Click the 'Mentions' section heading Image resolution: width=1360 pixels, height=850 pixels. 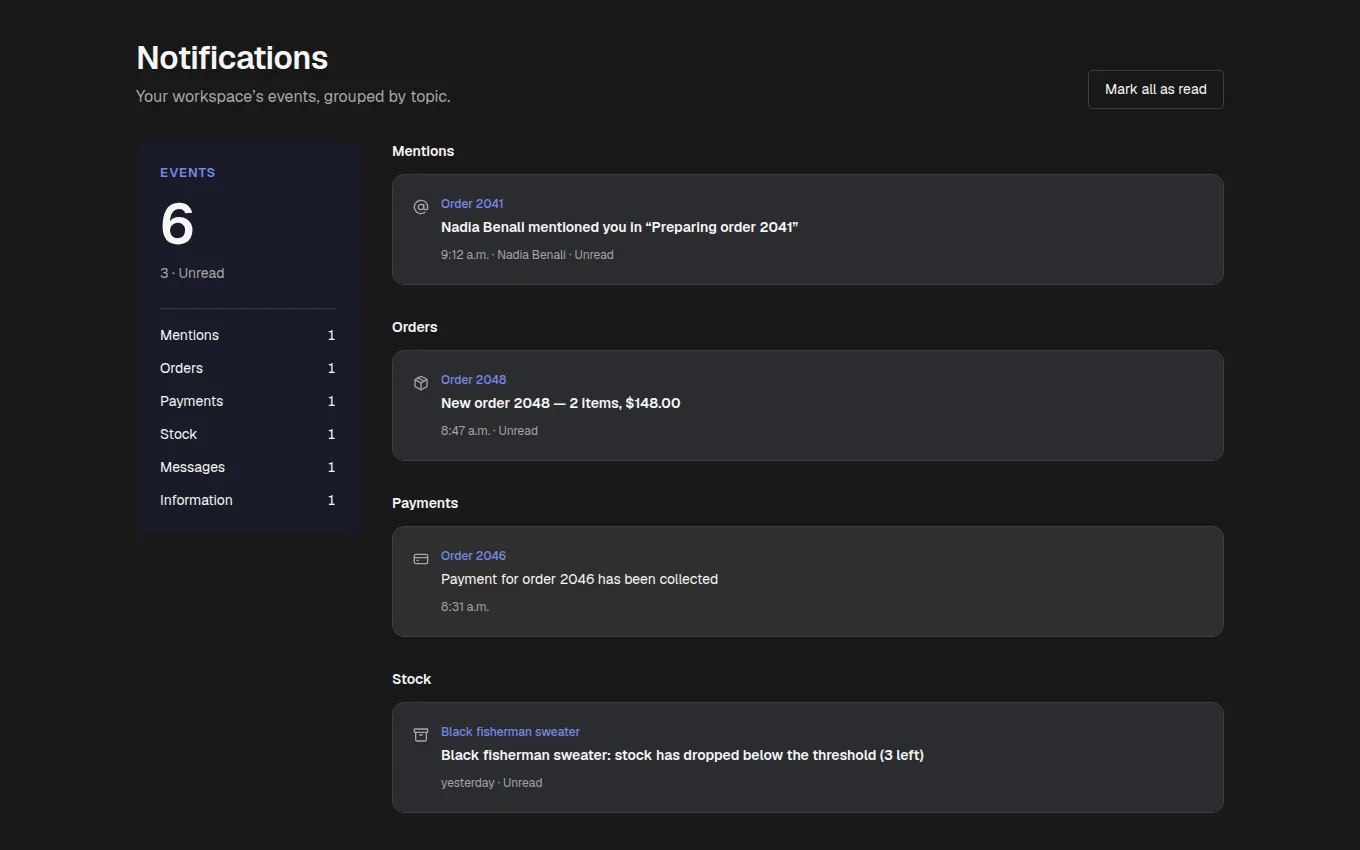click(x=423, y=151)
